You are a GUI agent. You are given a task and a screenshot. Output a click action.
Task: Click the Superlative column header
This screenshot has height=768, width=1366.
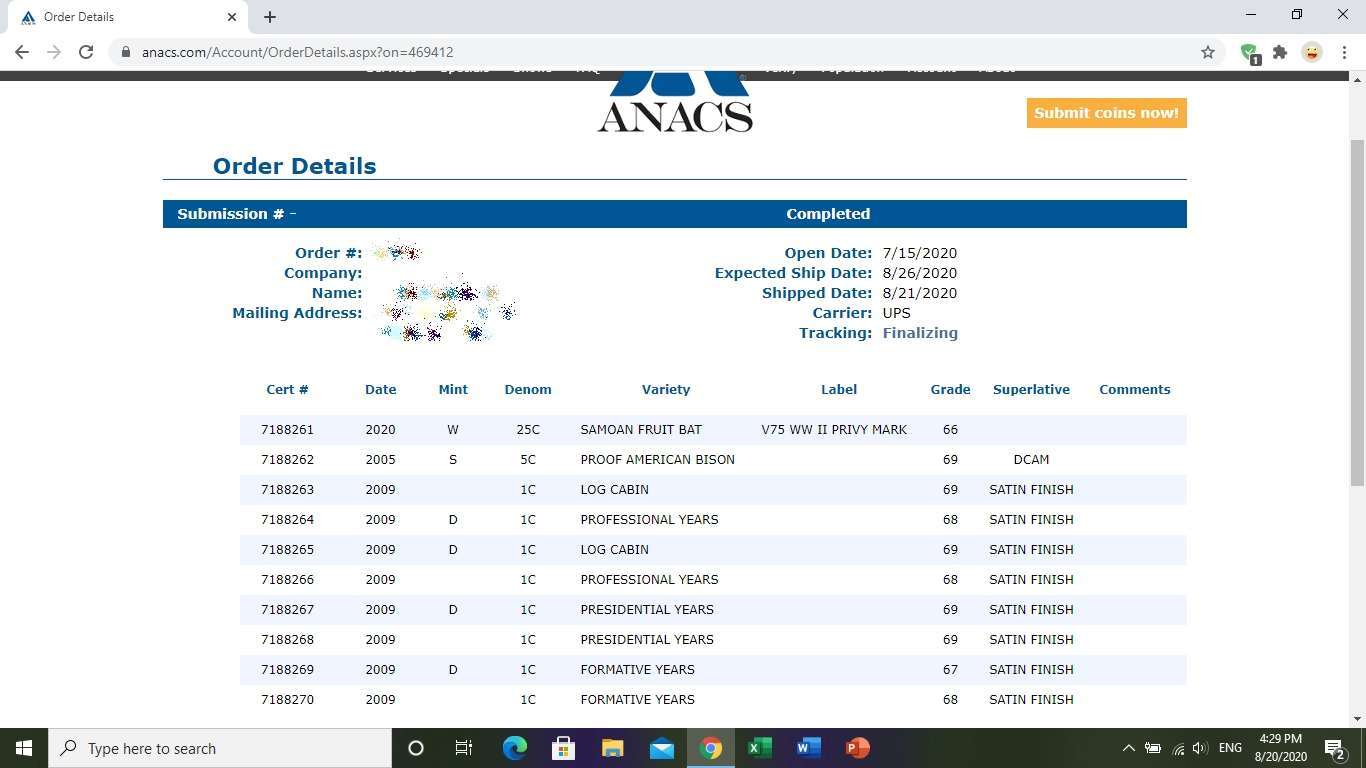tap(1031, 390)
